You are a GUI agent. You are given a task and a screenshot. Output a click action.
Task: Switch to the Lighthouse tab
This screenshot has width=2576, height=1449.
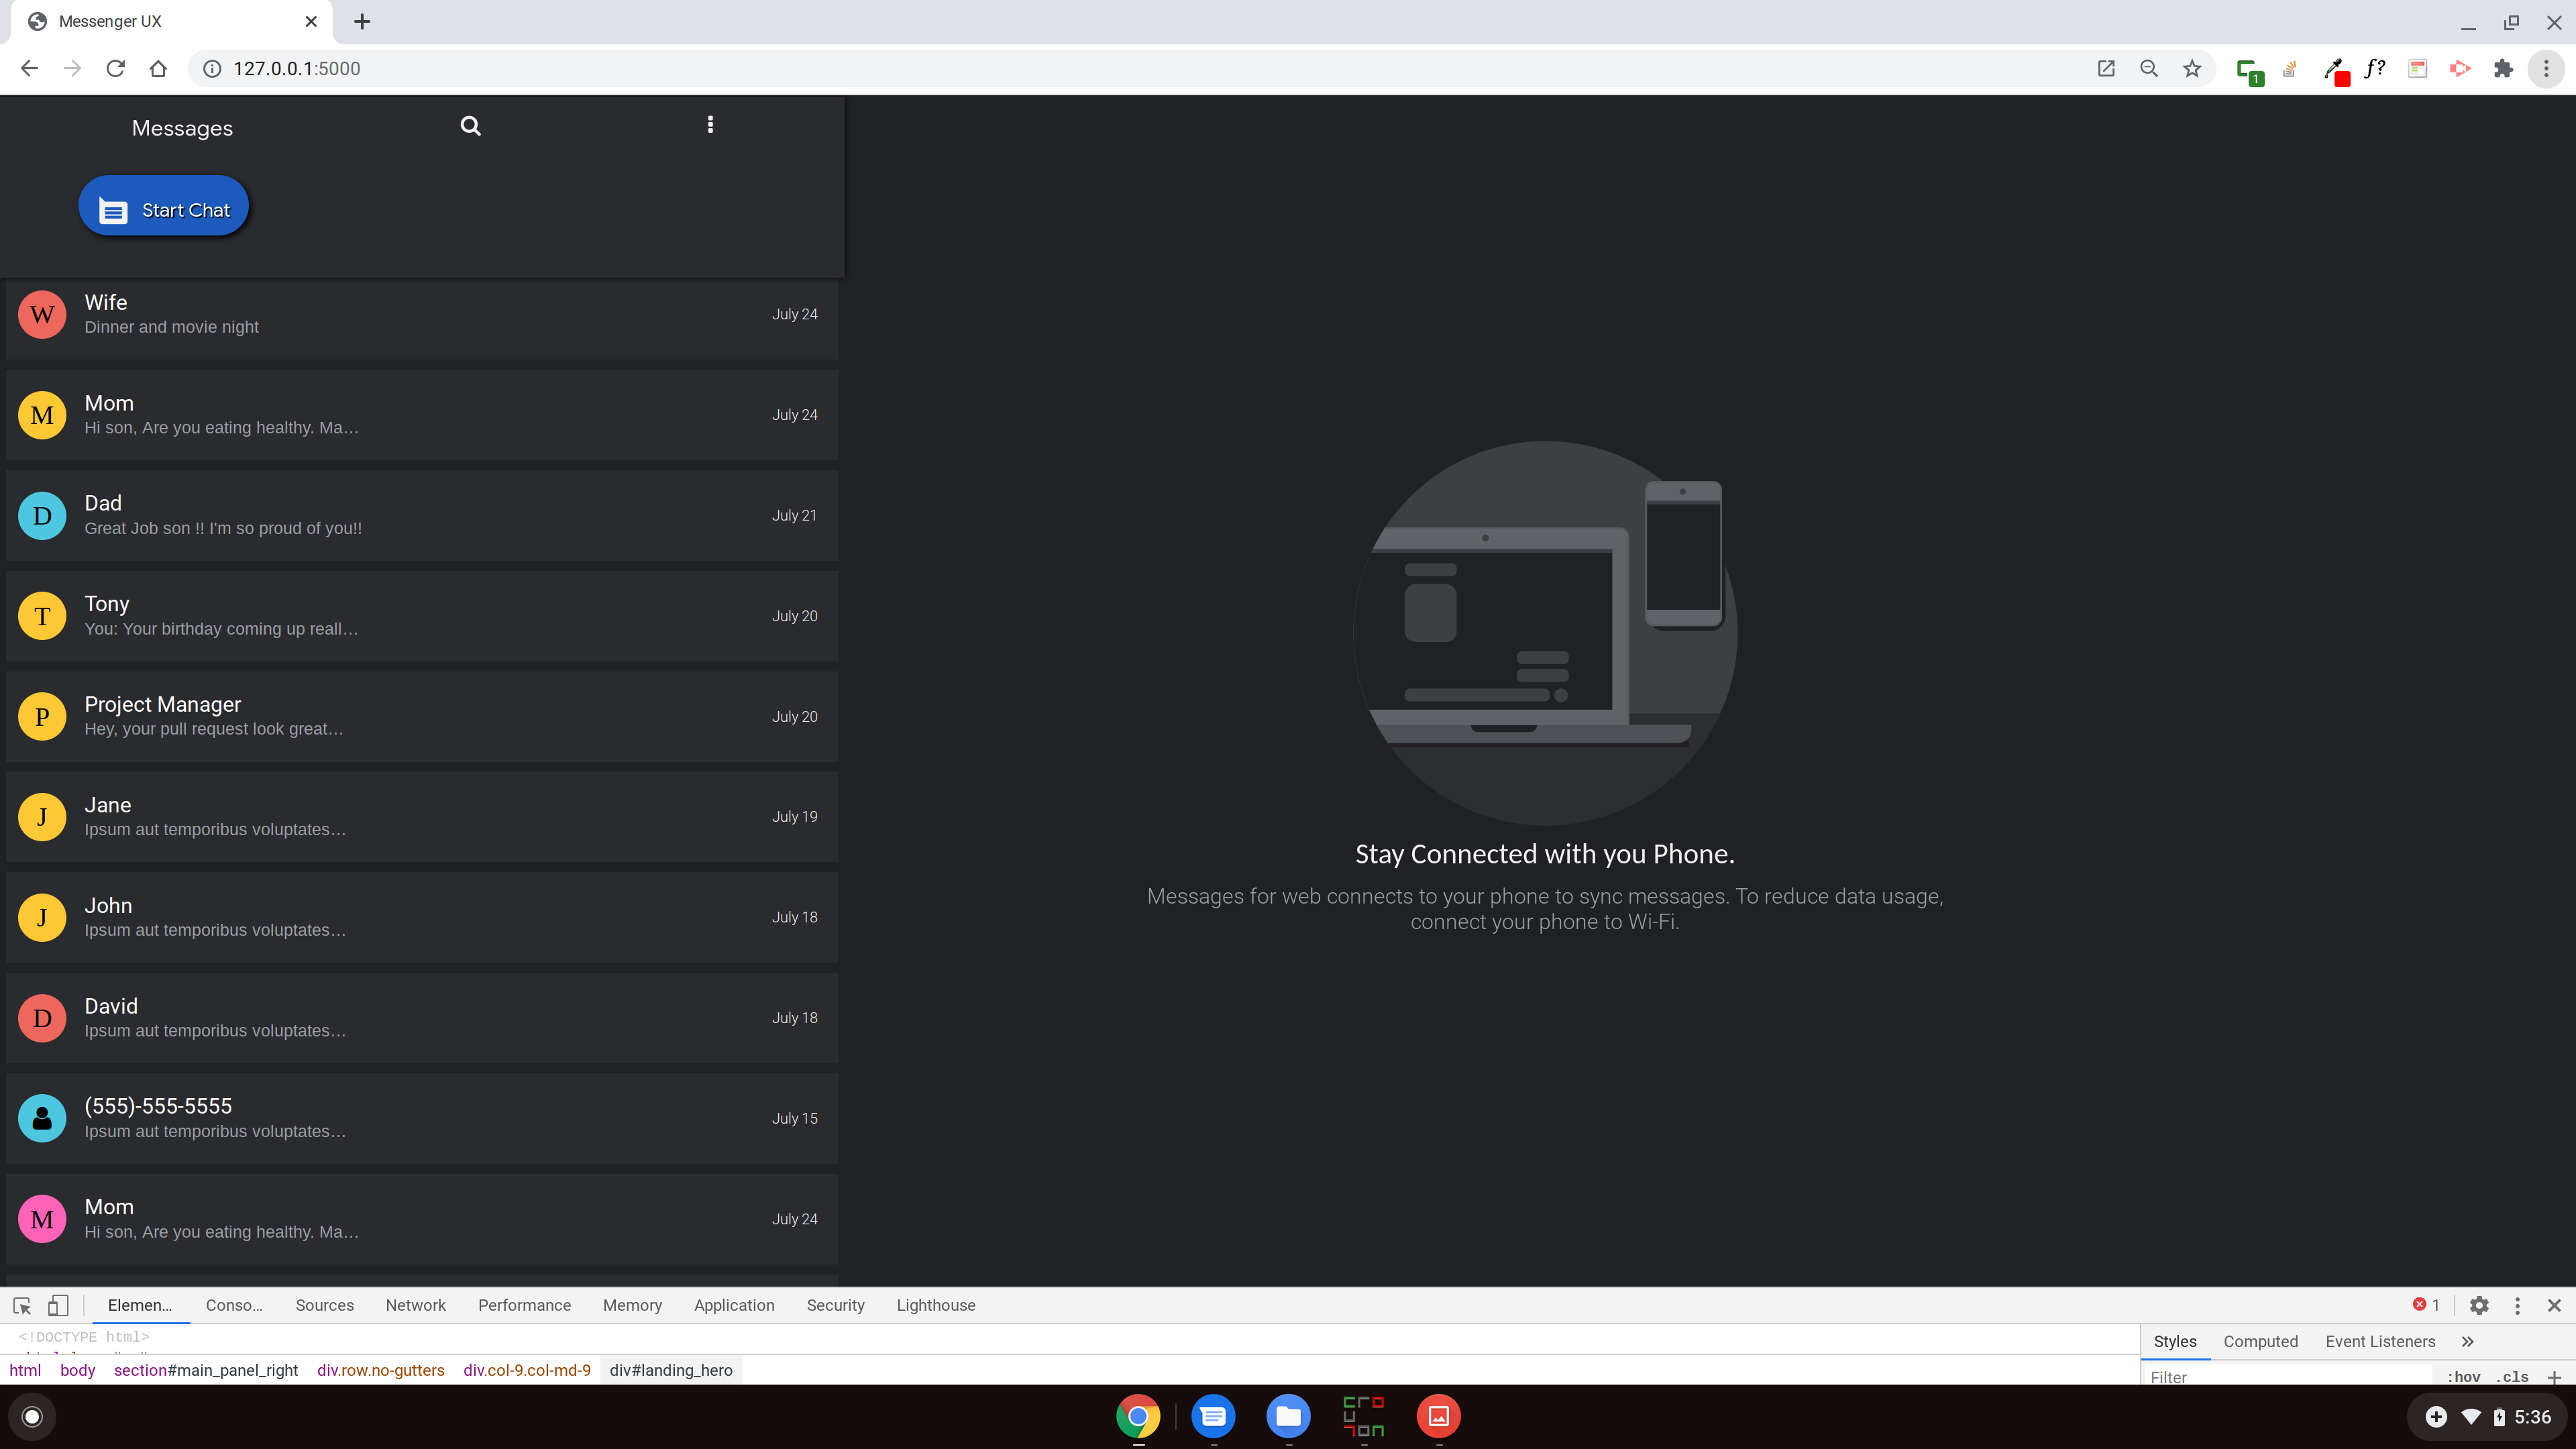[935, 1305]
